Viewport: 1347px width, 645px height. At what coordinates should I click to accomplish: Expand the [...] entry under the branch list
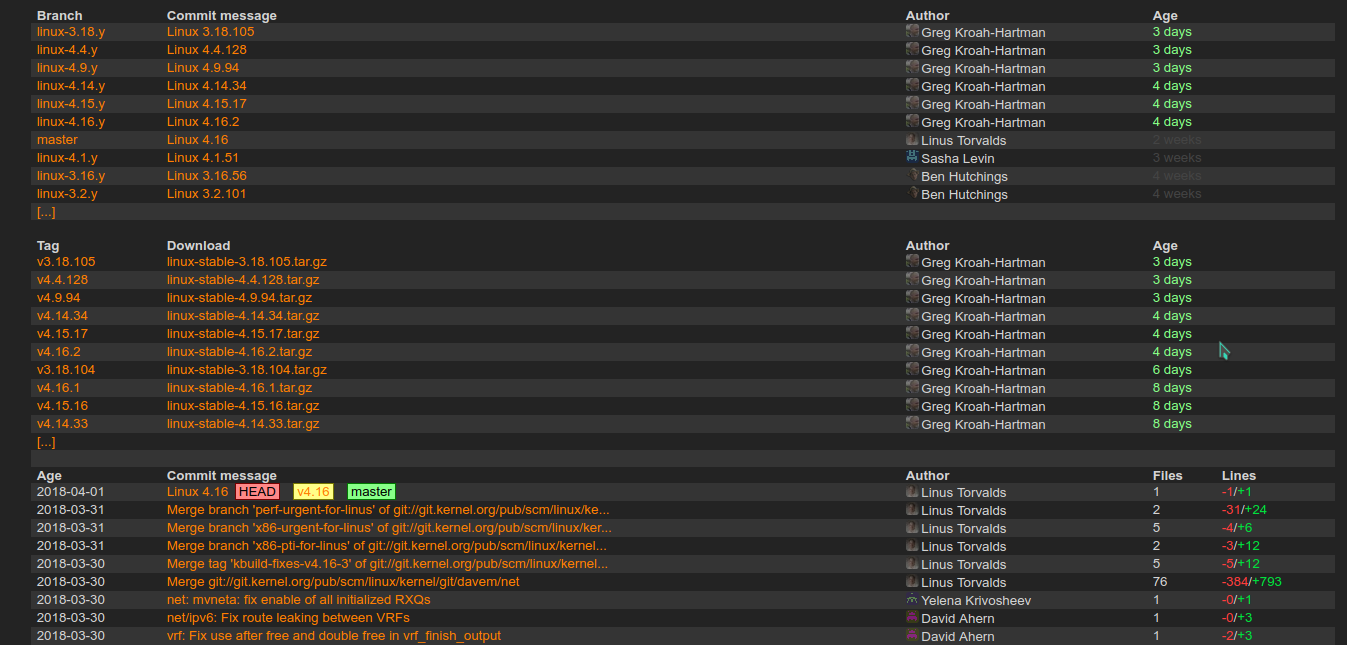(x=45, y=211)
